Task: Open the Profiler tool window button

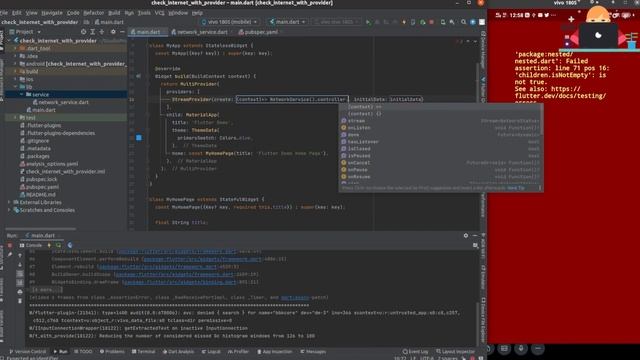Action: coord(238,351)
